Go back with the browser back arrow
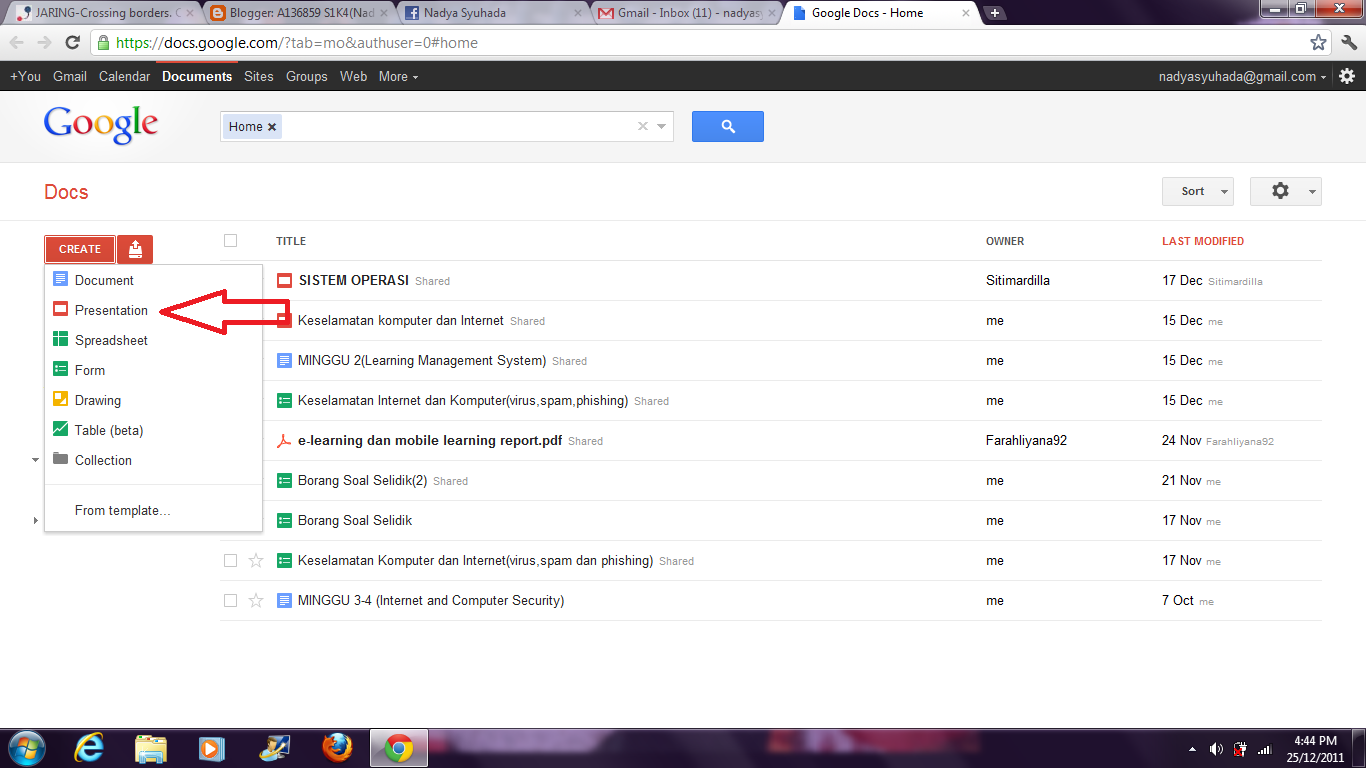This screenshot has width=1366, height=768. [16, 43]
